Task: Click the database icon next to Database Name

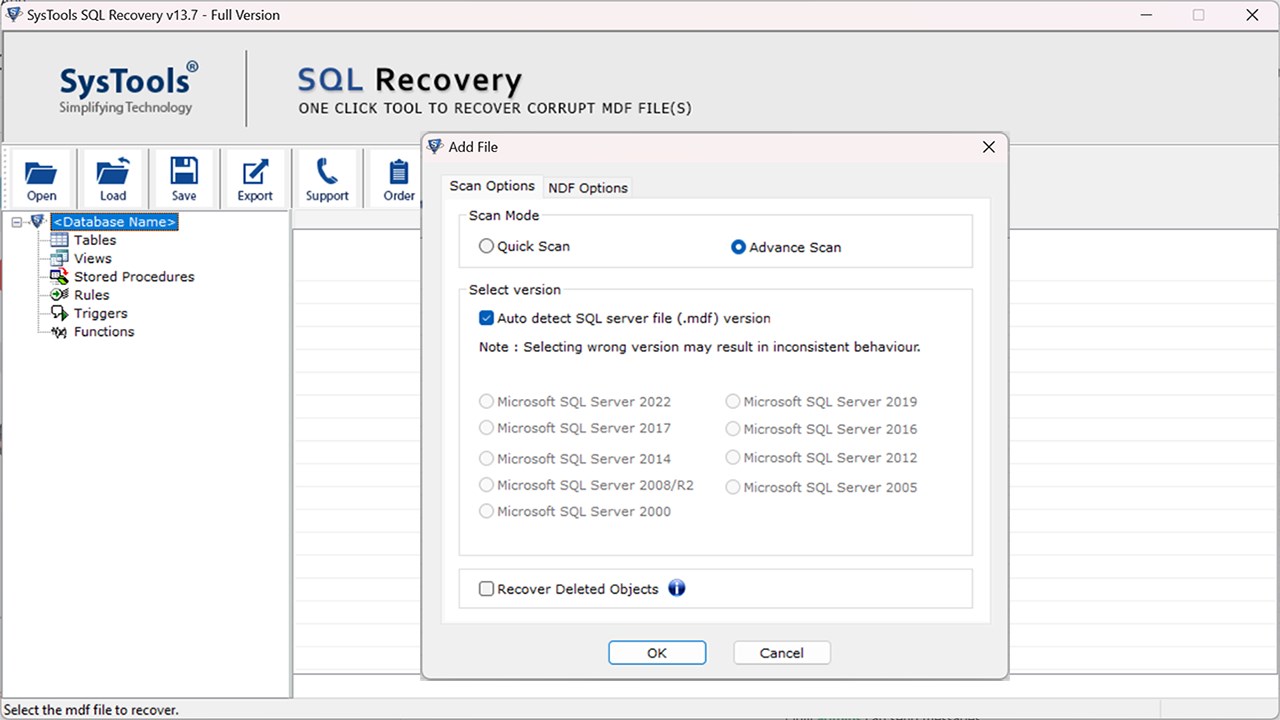Action: [x=38, y=222]
